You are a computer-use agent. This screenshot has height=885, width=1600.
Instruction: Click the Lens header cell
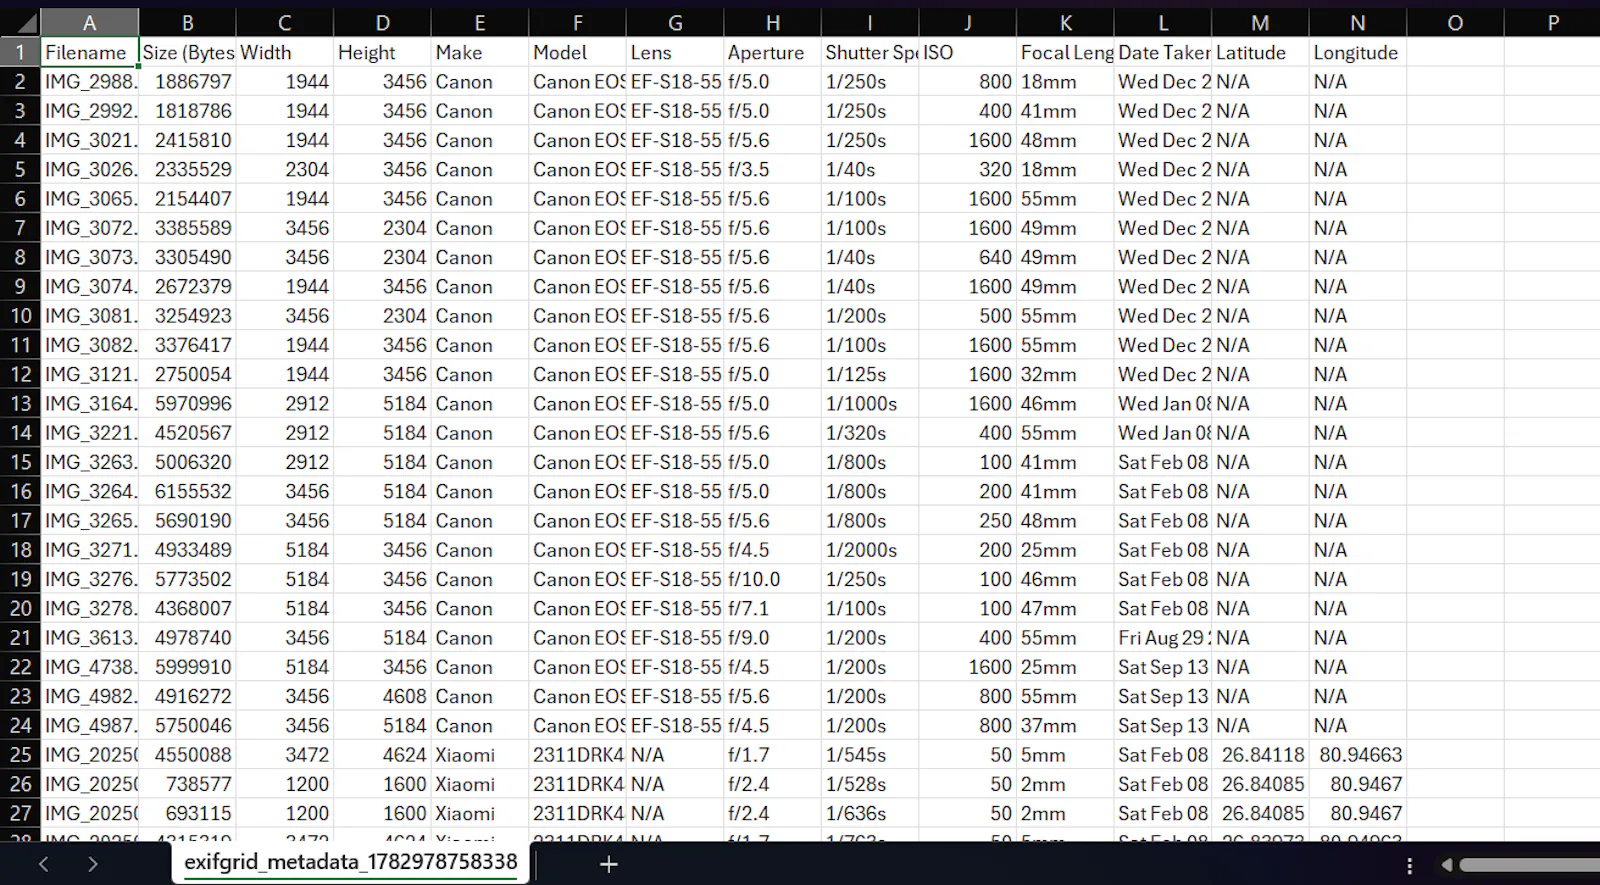click(x=675, y=52)
